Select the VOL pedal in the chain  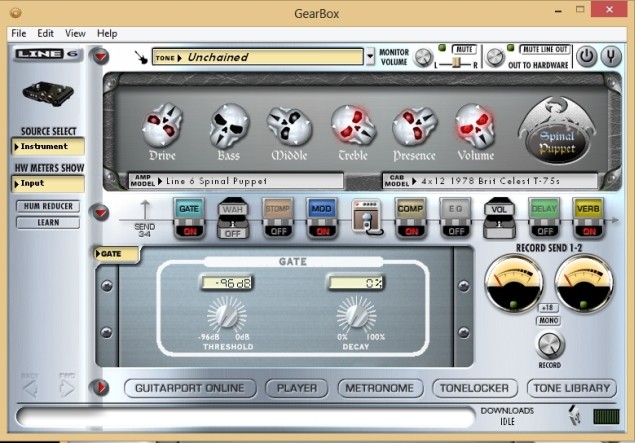499,218
